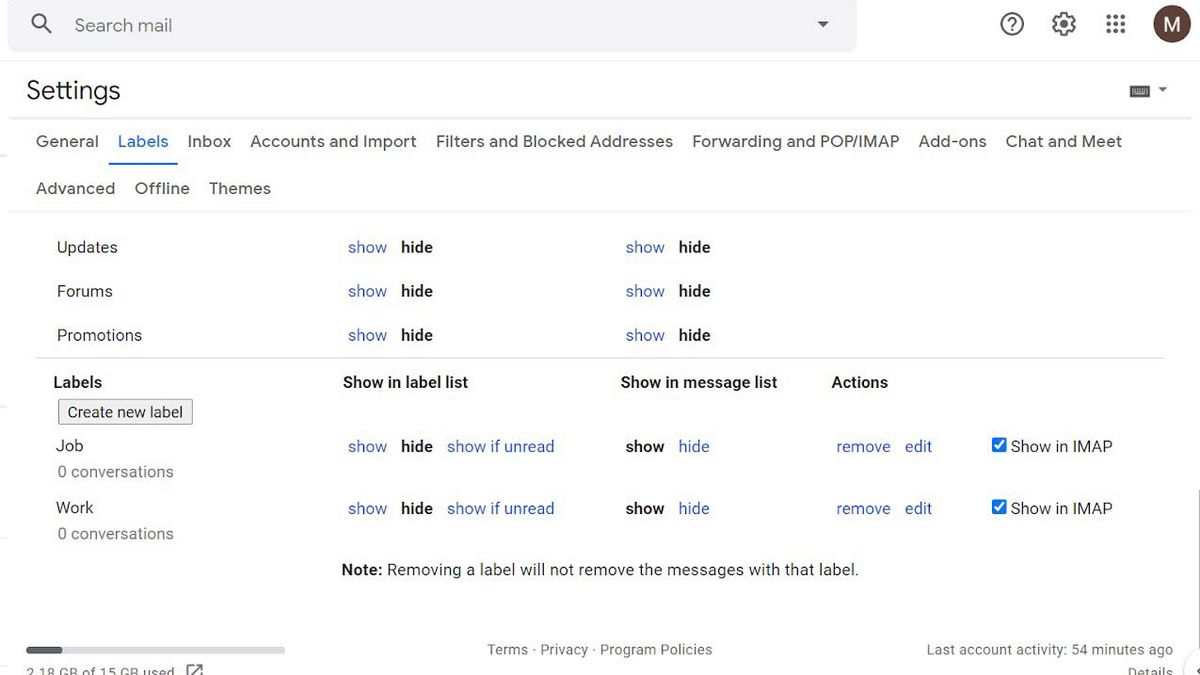Open Gmail Help
This screenshot has width=1200, height=675.
(x=1011, y=23)
